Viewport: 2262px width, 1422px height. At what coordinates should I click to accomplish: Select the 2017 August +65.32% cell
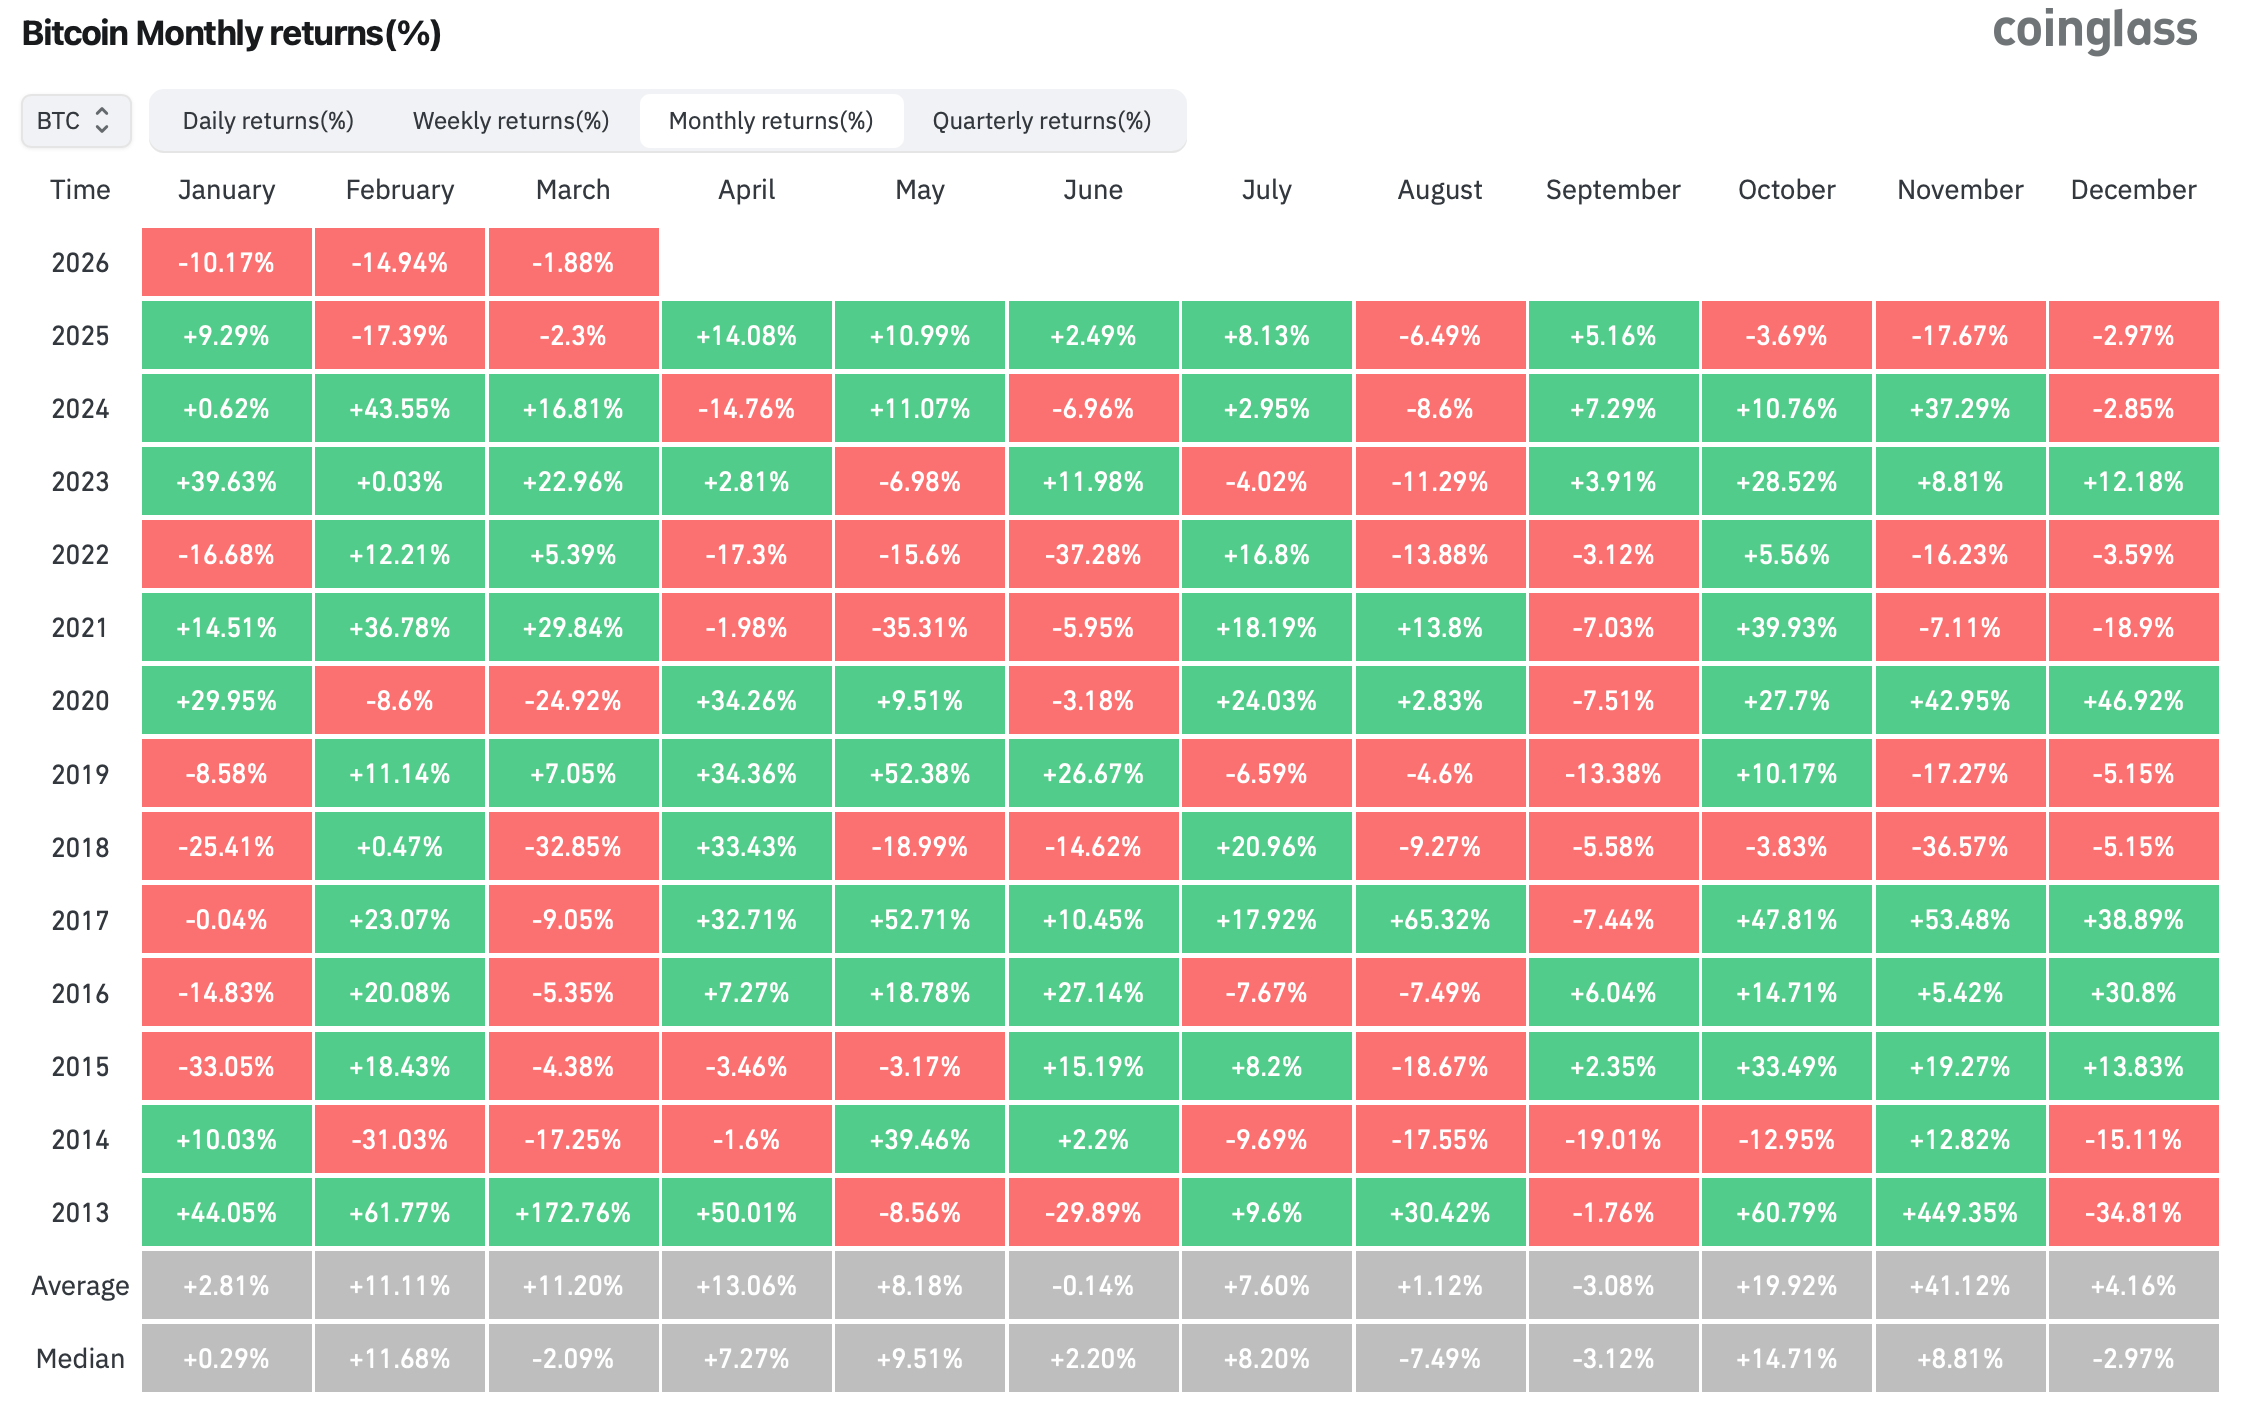[x=1439, y=920]
